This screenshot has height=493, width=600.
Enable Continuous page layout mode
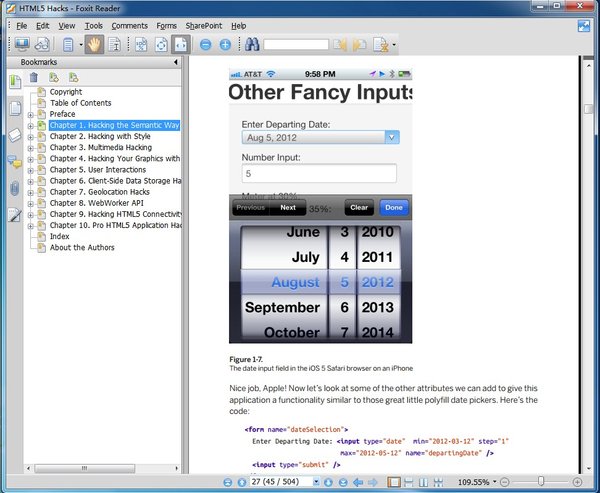(409, 482)
